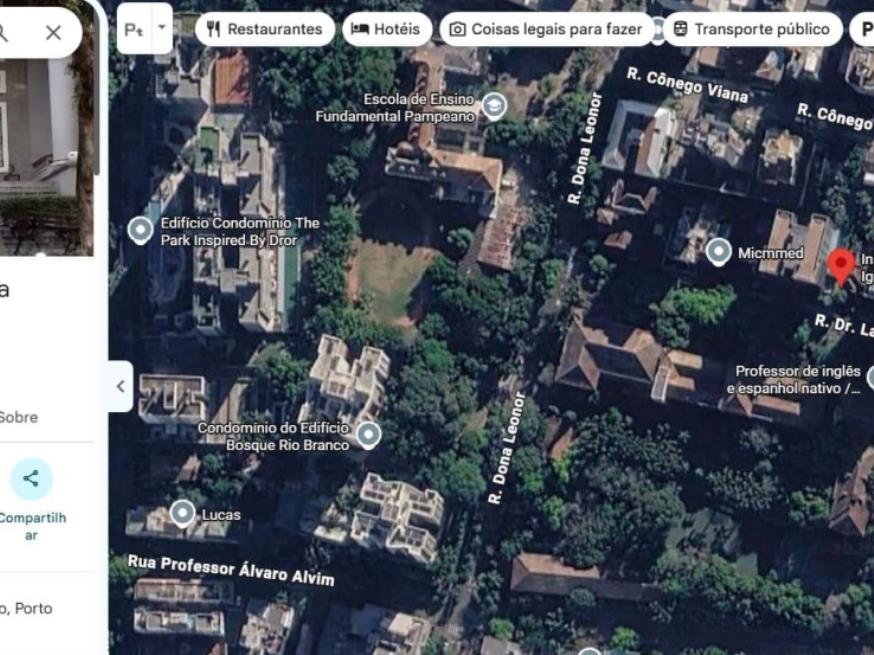Click the Pt language button
The height and width of the screenshot is (655, 874).
click(x=134, y=29)
